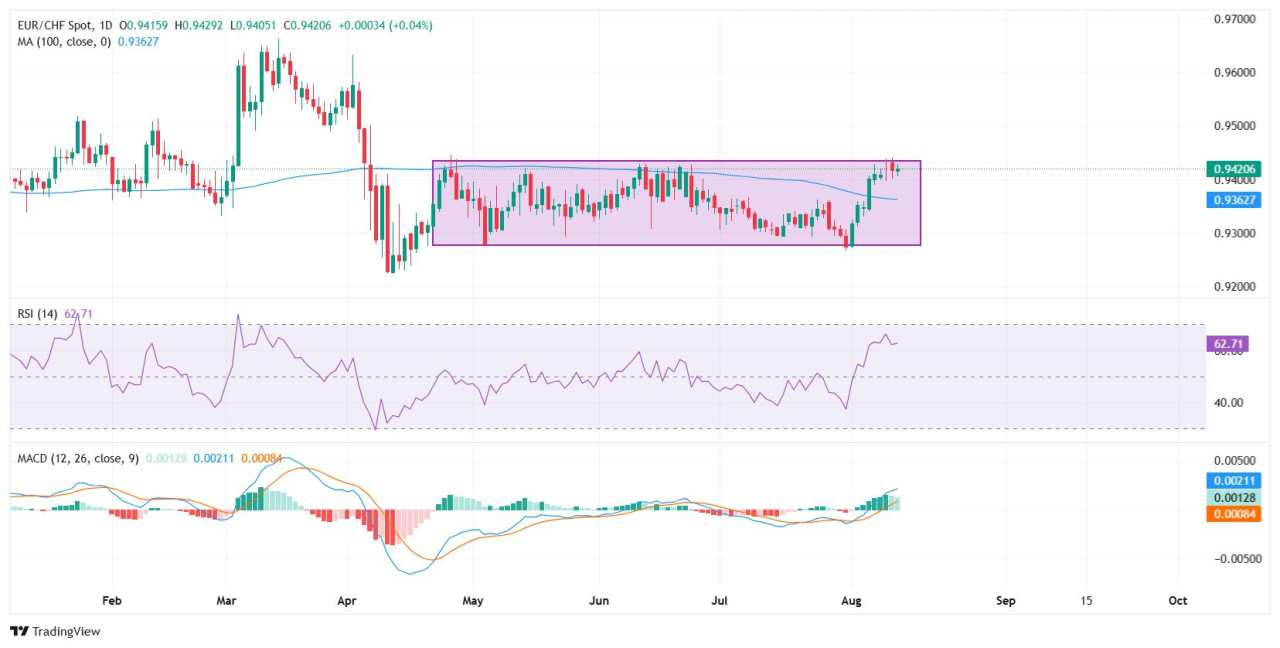Click the May label on time axis

coord(473,600)
